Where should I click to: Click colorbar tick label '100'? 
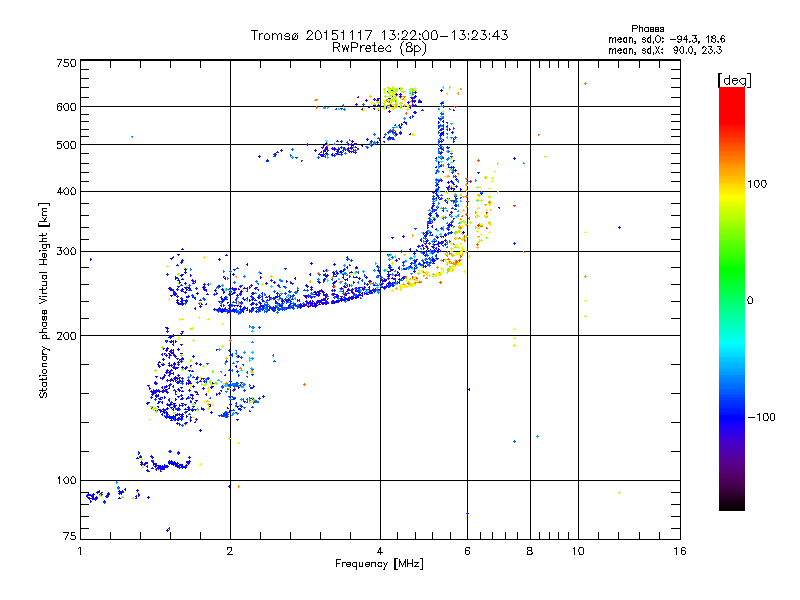coord(757,184)
